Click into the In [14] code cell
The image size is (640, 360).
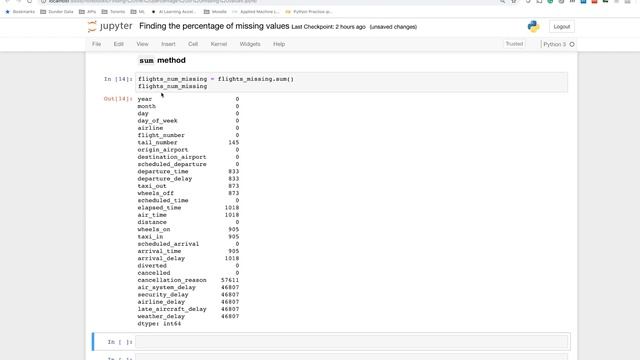coord(351,82)
